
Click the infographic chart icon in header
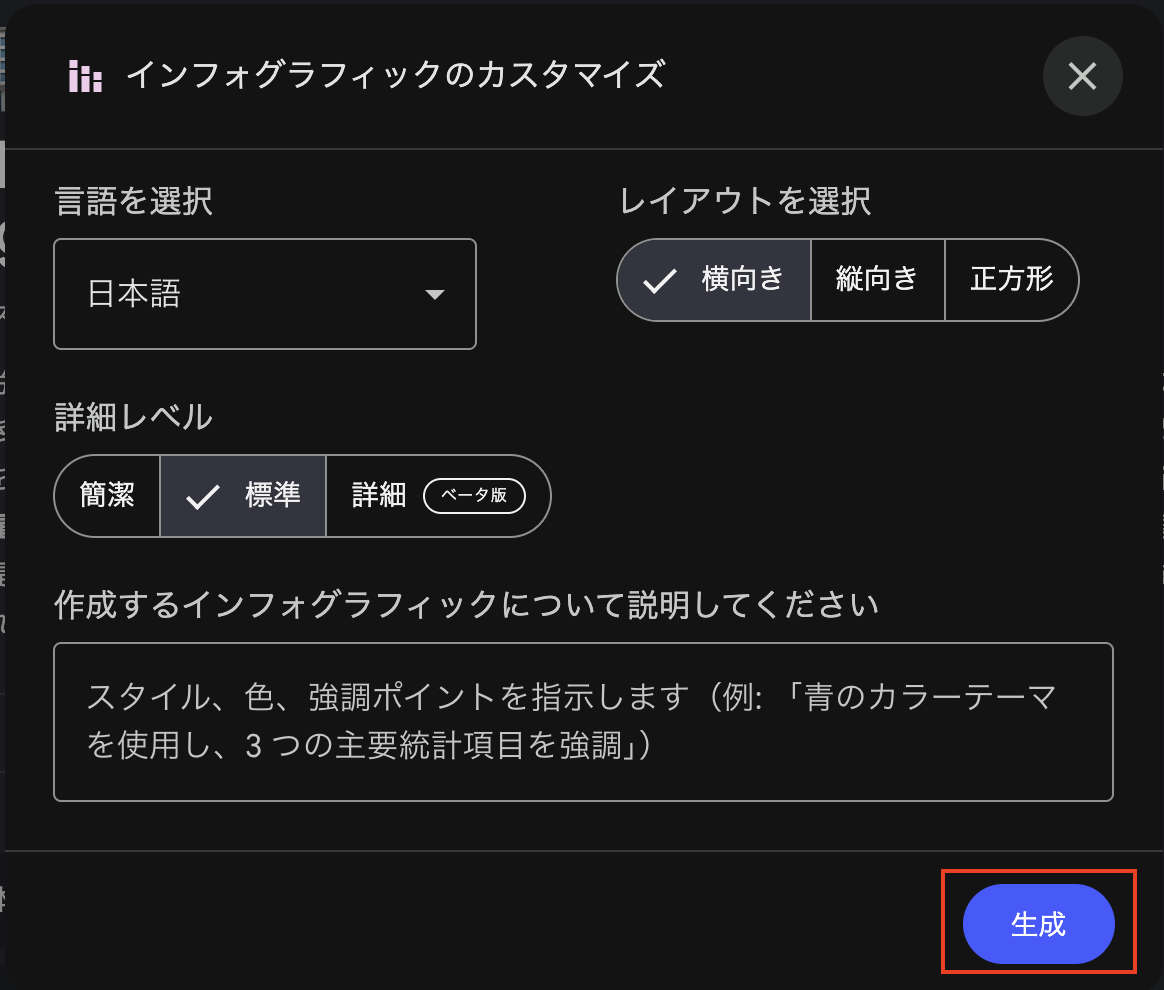pyautogui.click(x=86, y=76)
